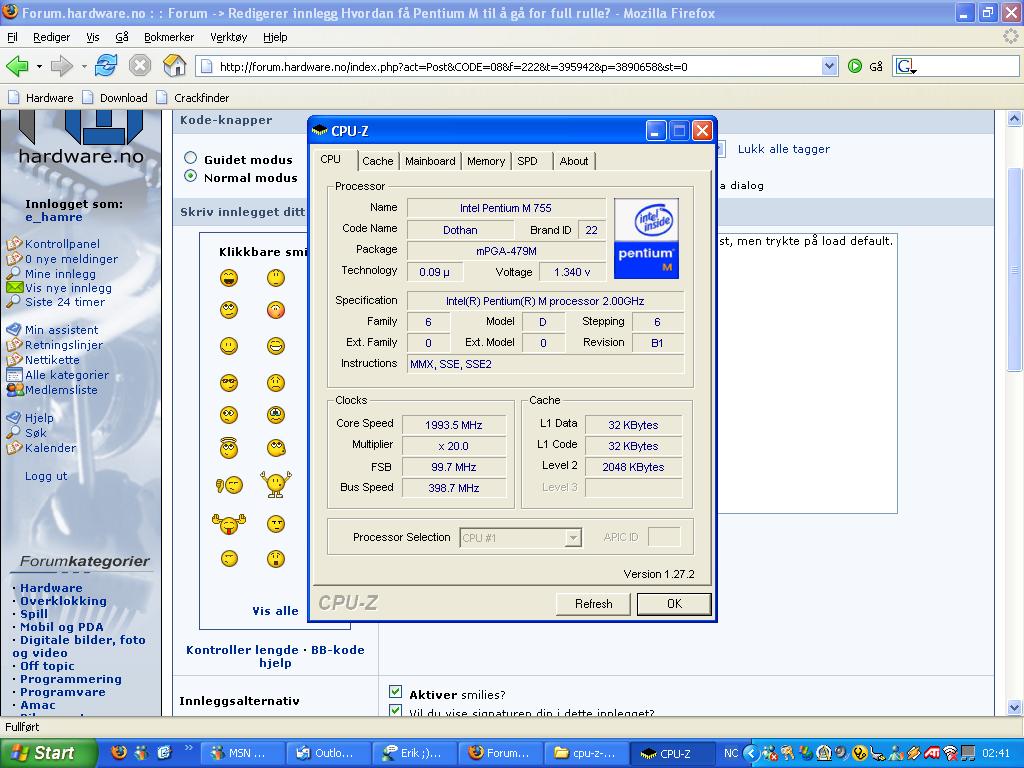The width and height of the screenshot is (1024, 768).
Task: Insert the angel halo smiley
Action: tap(229, 447)
